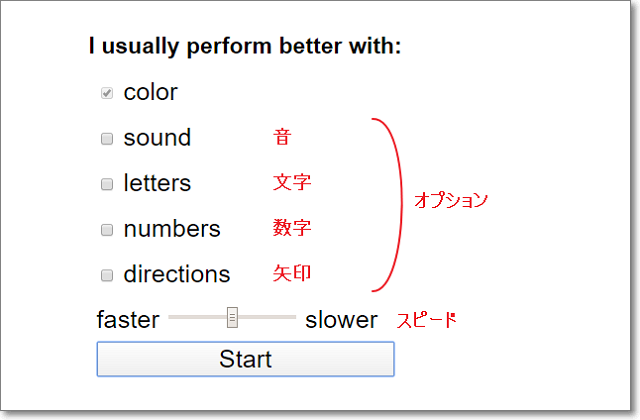Click the "slower" slider label
The height and width of the screenshot is (420, 640).
341,320
